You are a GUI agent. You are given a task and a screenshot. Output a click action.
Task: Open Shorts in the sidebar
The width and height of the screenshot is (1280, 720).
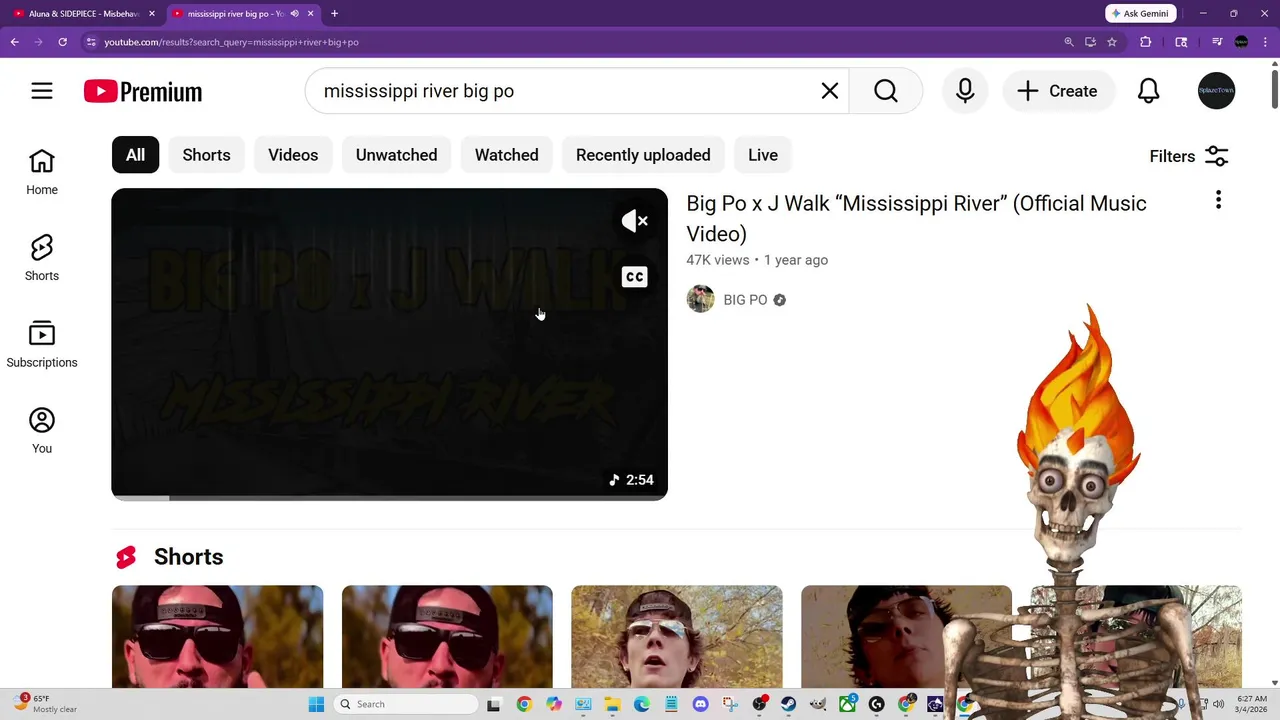pyautogui.click(x=42, y=258)
